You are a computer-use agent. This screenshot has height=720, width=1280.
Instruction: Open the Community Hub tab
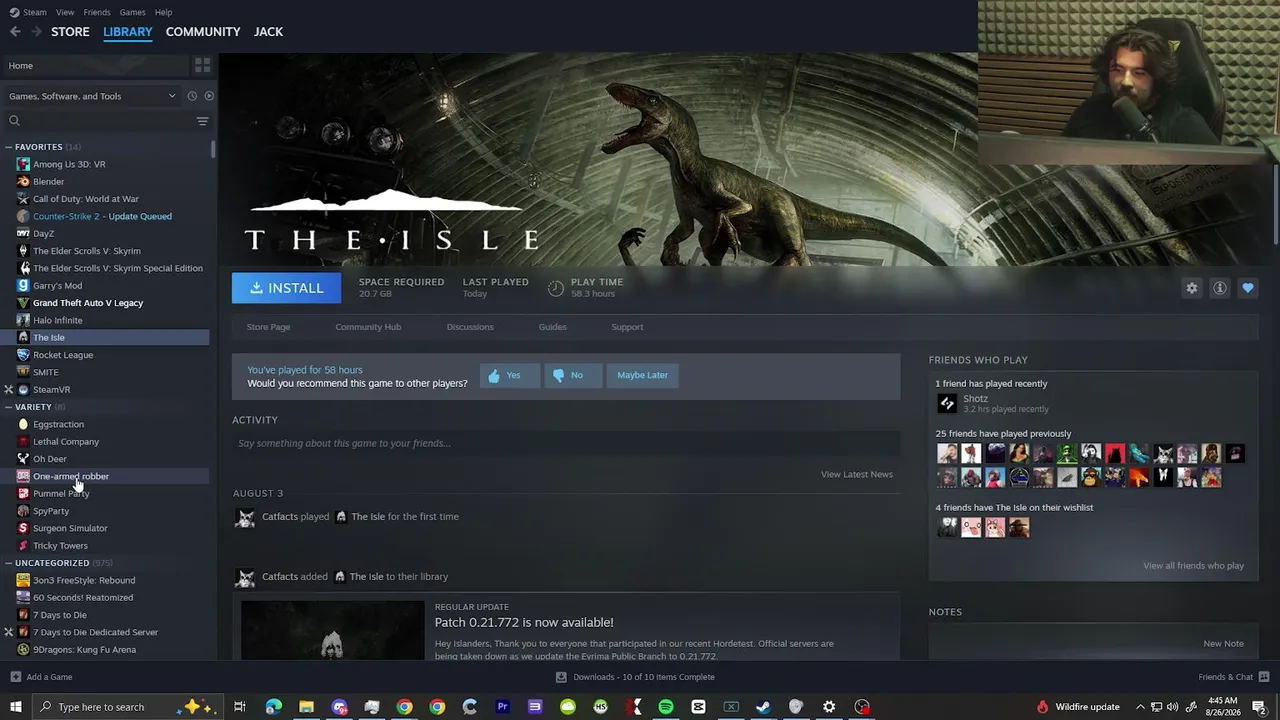coord(368,327)
